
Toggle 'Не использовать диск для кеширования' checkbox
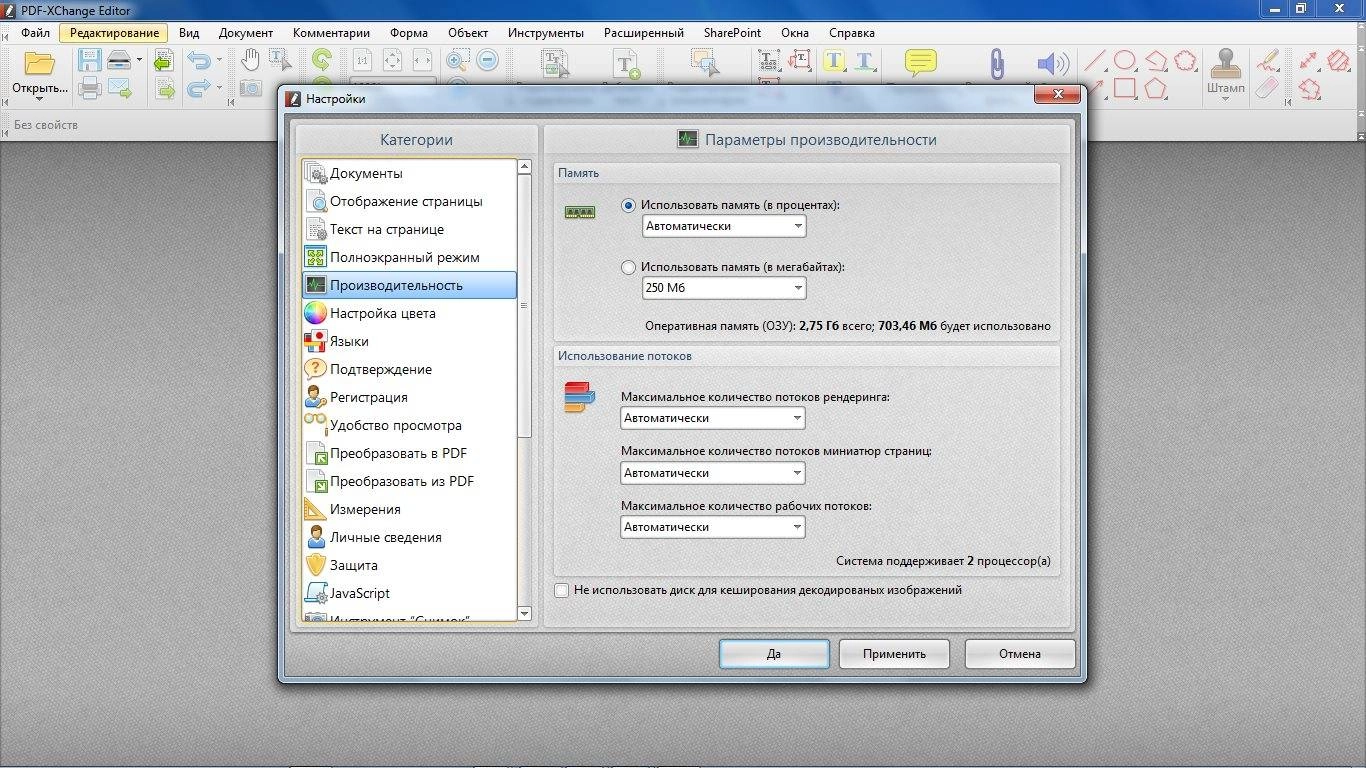(561, 590)
